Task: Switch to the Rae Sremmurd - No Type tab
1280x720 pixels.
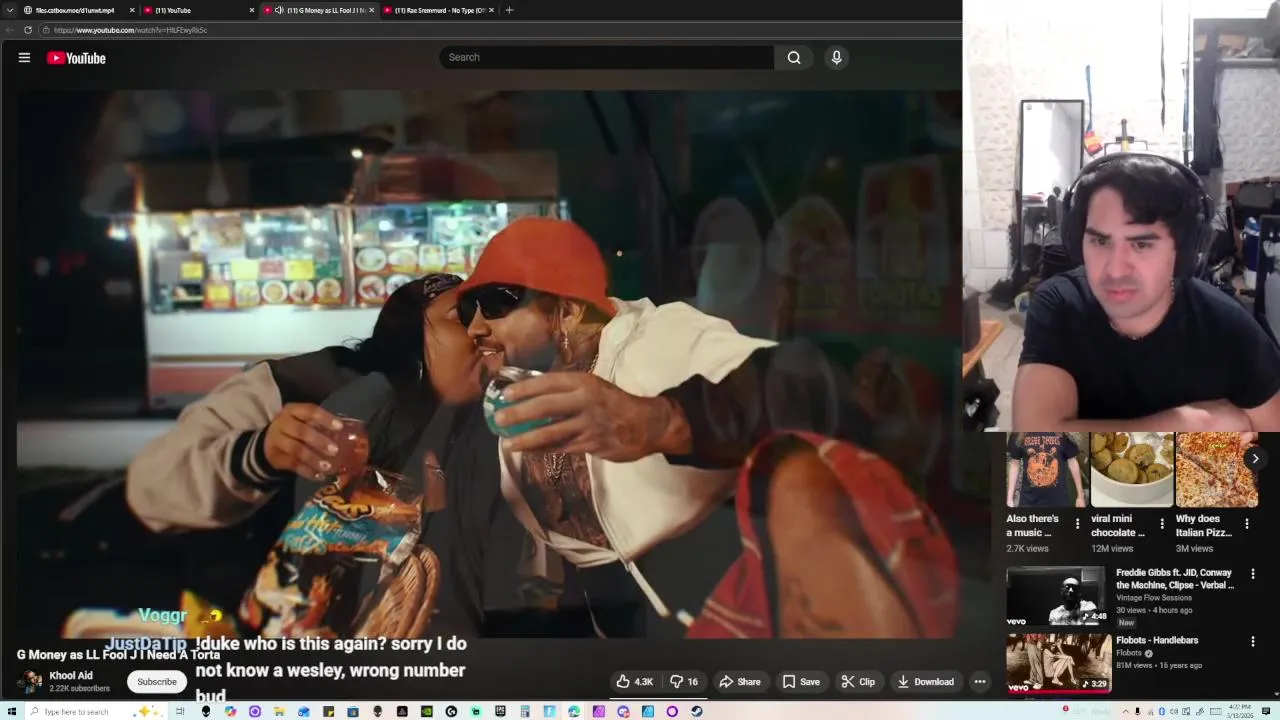Action: point(438,10)
